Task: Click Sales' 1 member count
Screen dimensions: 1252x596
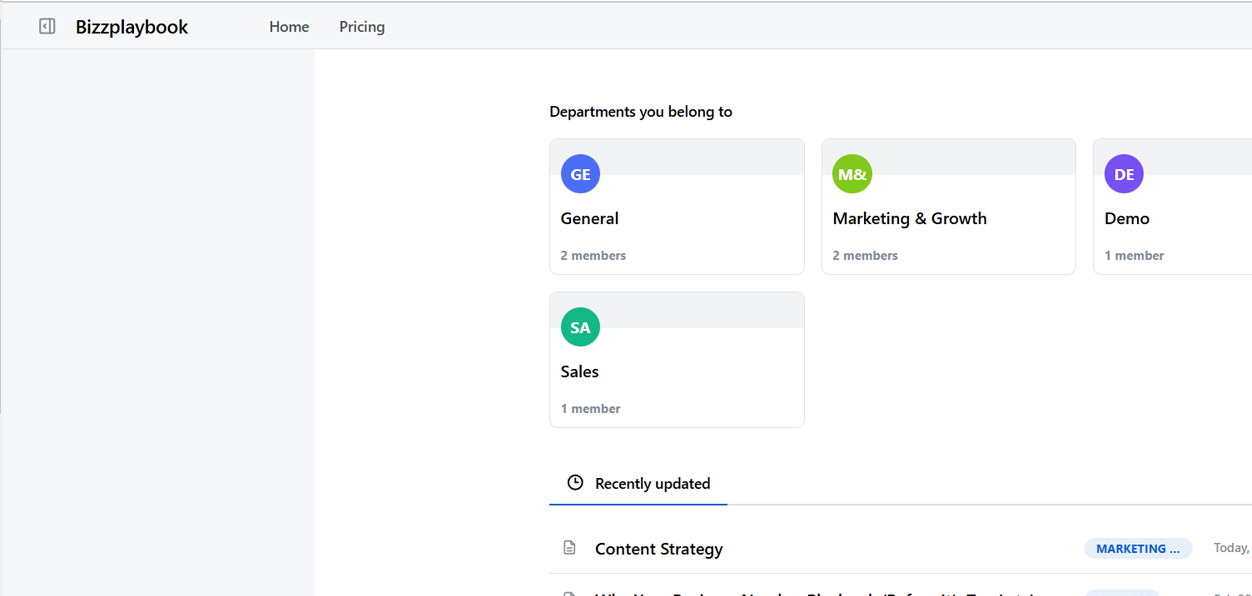Action: click(x=590, y=408)
